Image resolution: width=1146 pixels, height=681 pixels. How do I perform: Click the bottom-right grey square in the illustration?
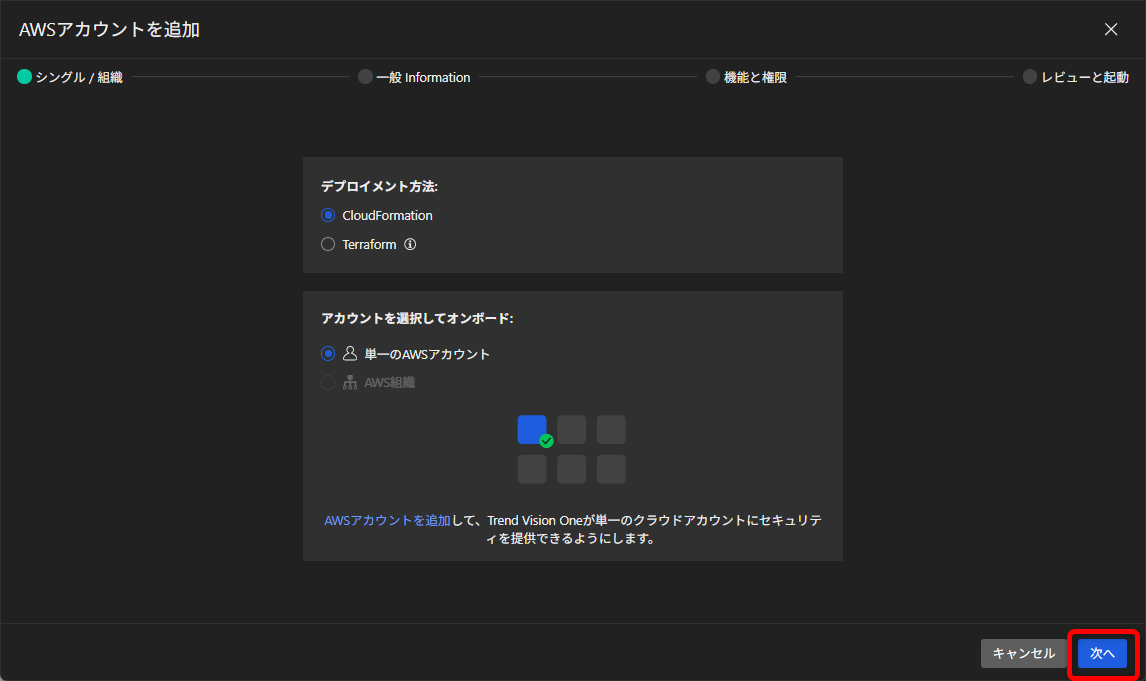coord(611,469)
